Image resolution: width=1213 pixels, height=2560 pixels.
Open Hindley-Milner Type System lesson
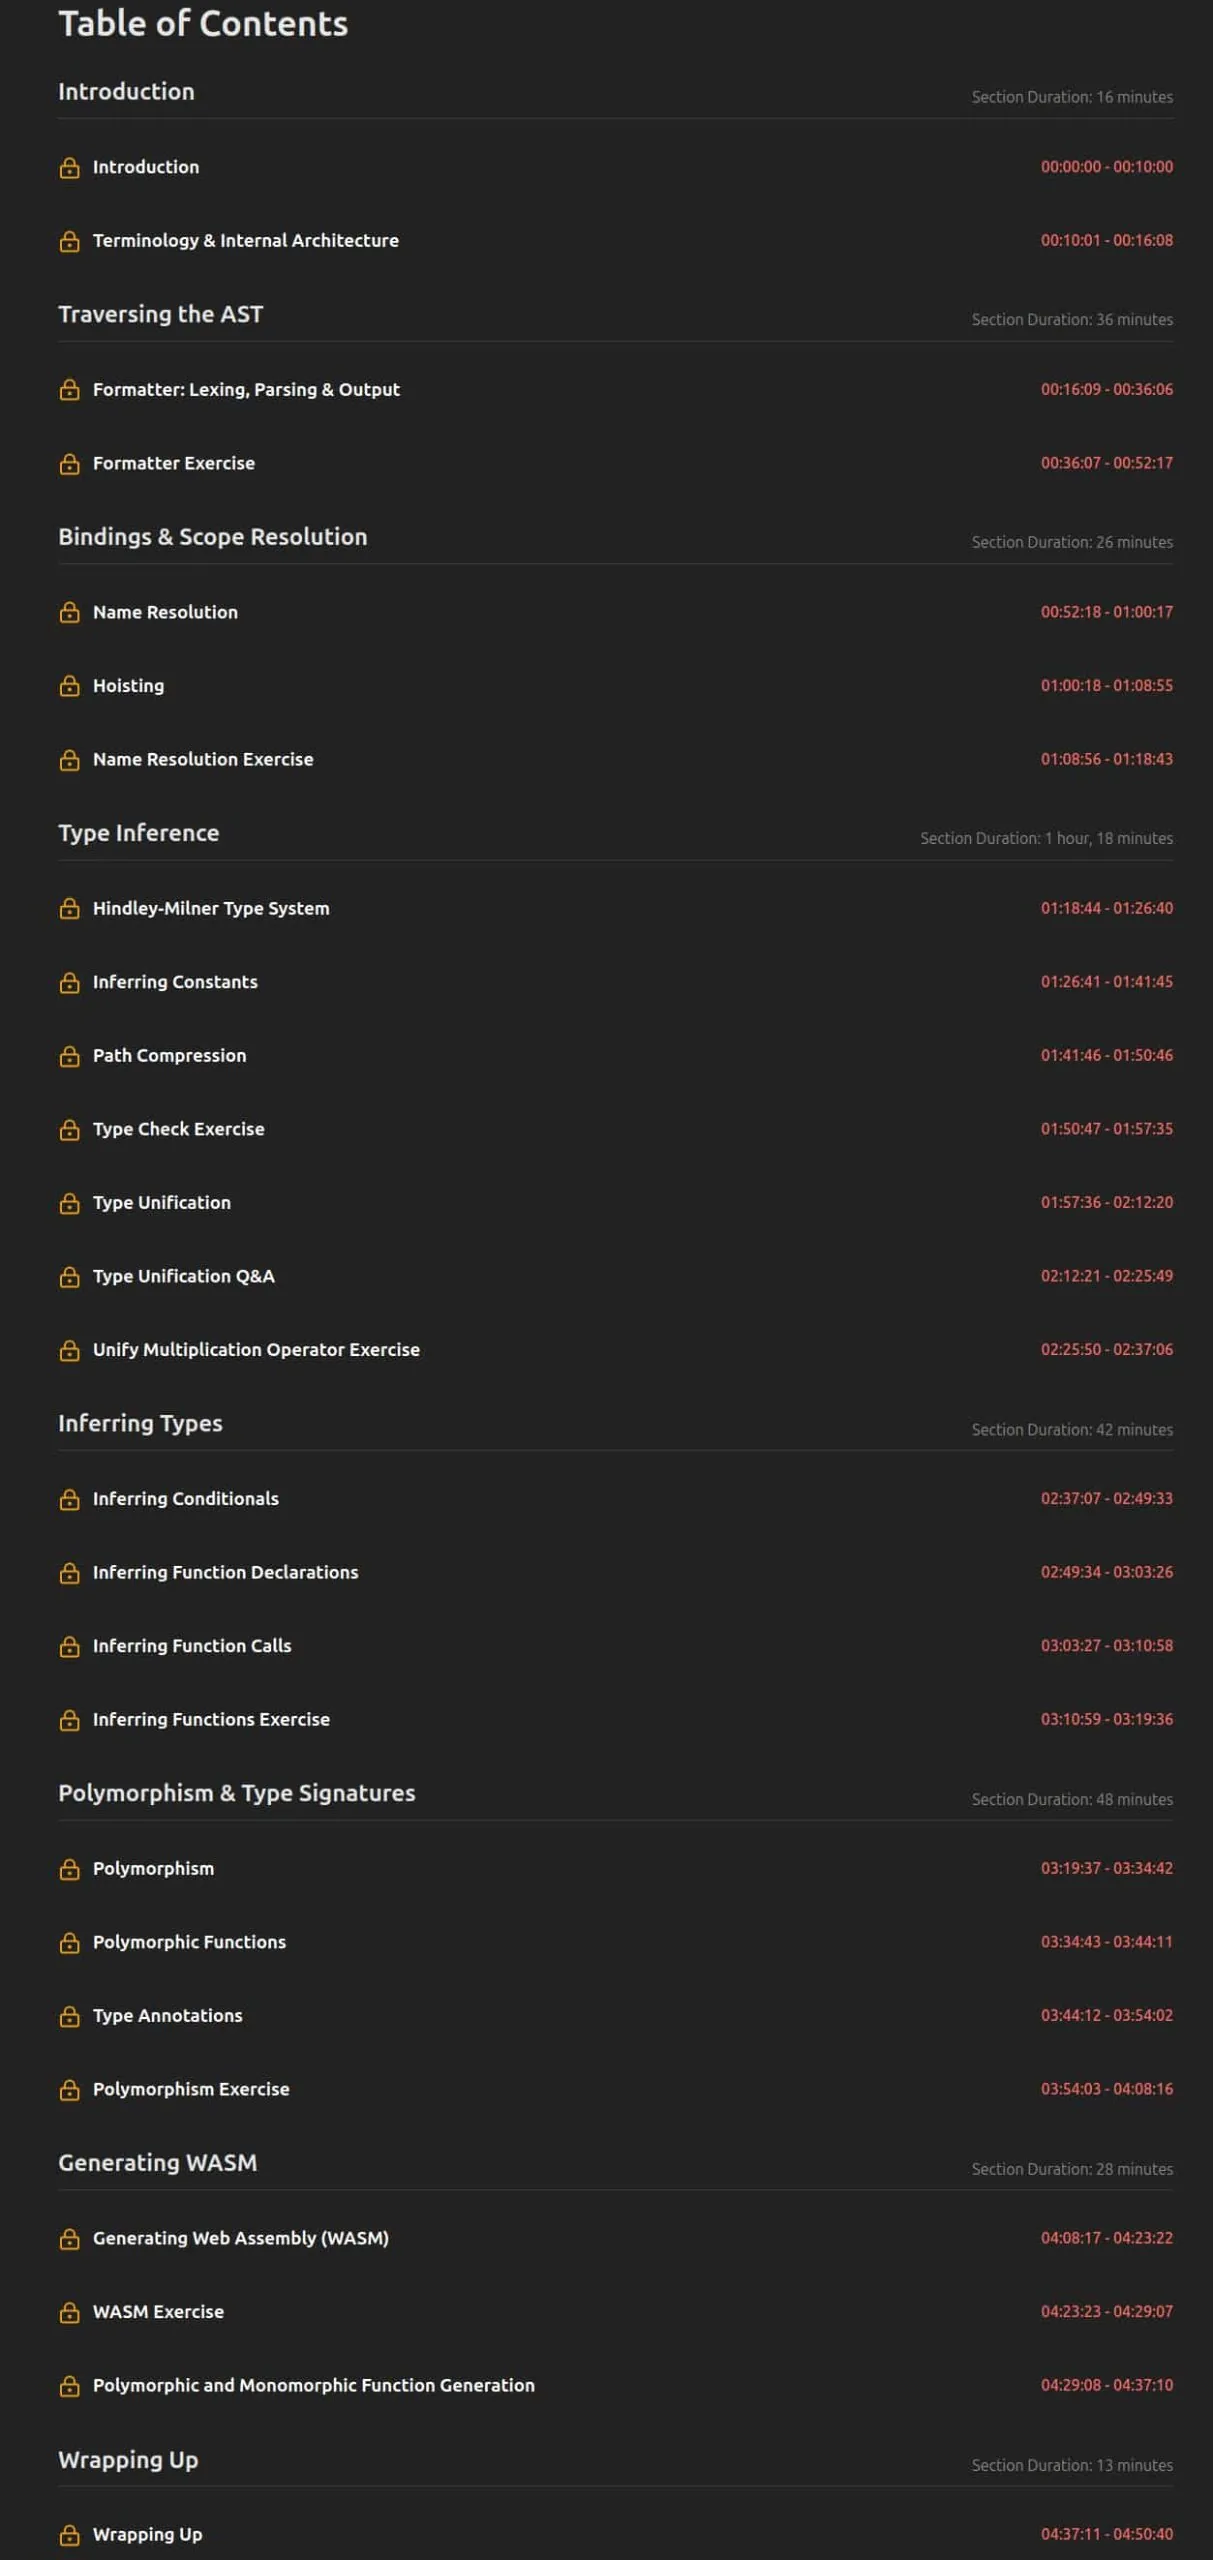coord(211,909)
